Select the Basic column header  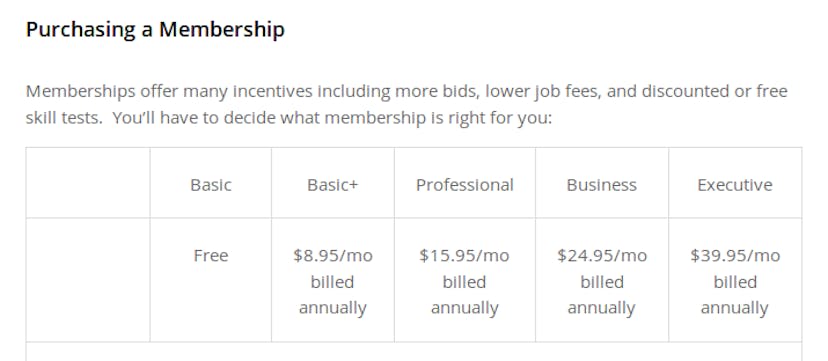[x=211, y=185]
